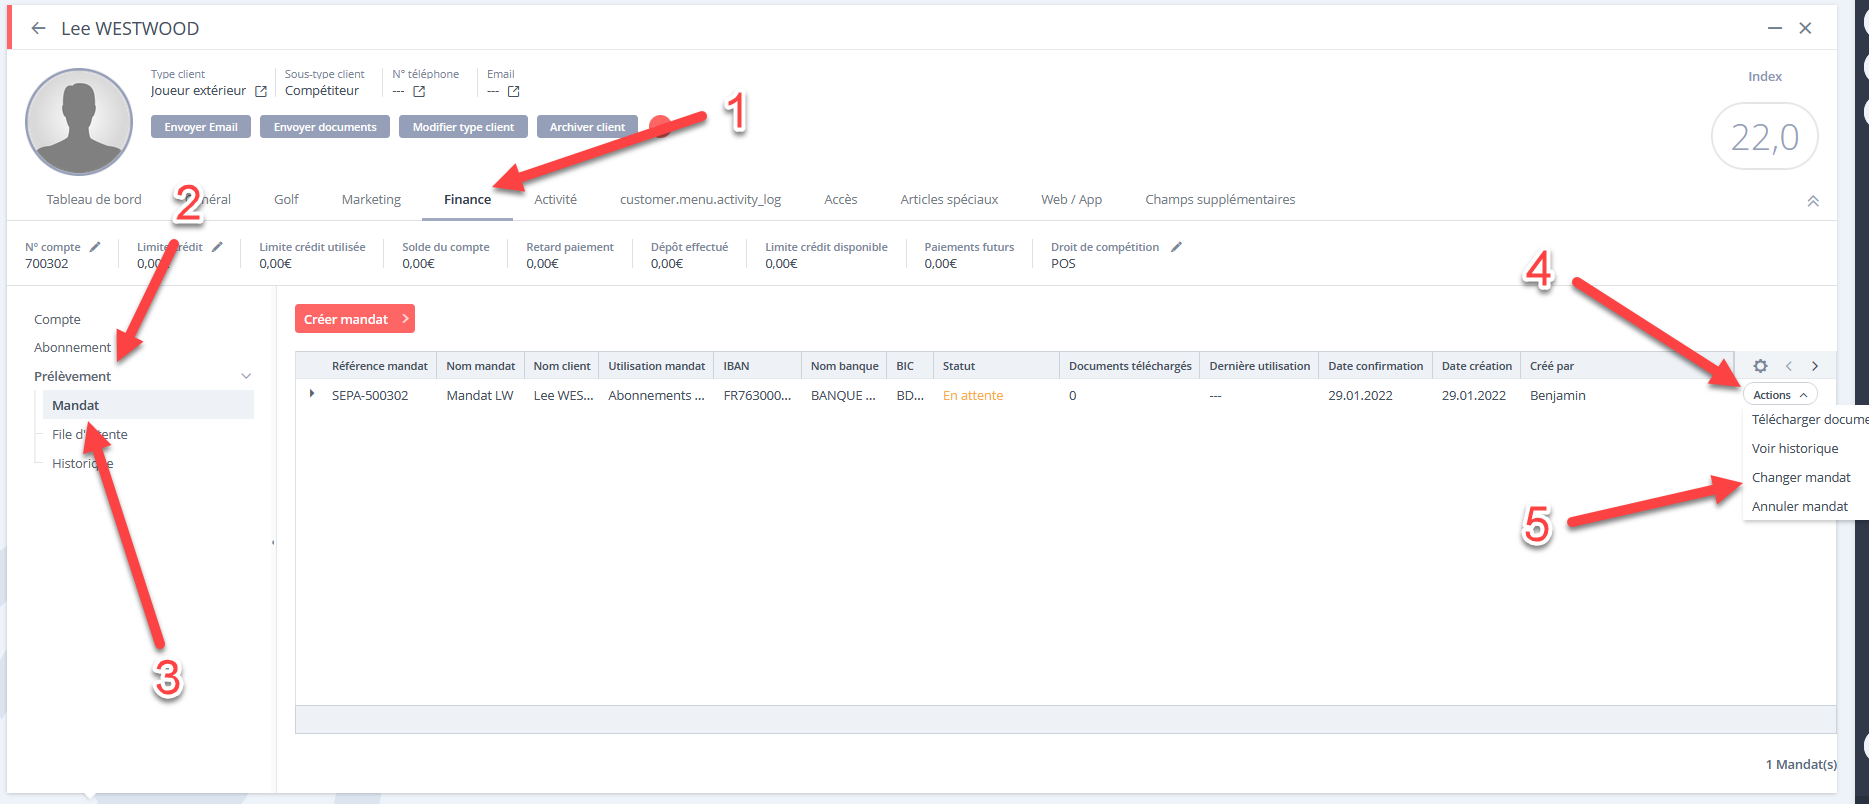
Task: Edit the Limite crédit pencil icon
Action: tap(217, 247)
